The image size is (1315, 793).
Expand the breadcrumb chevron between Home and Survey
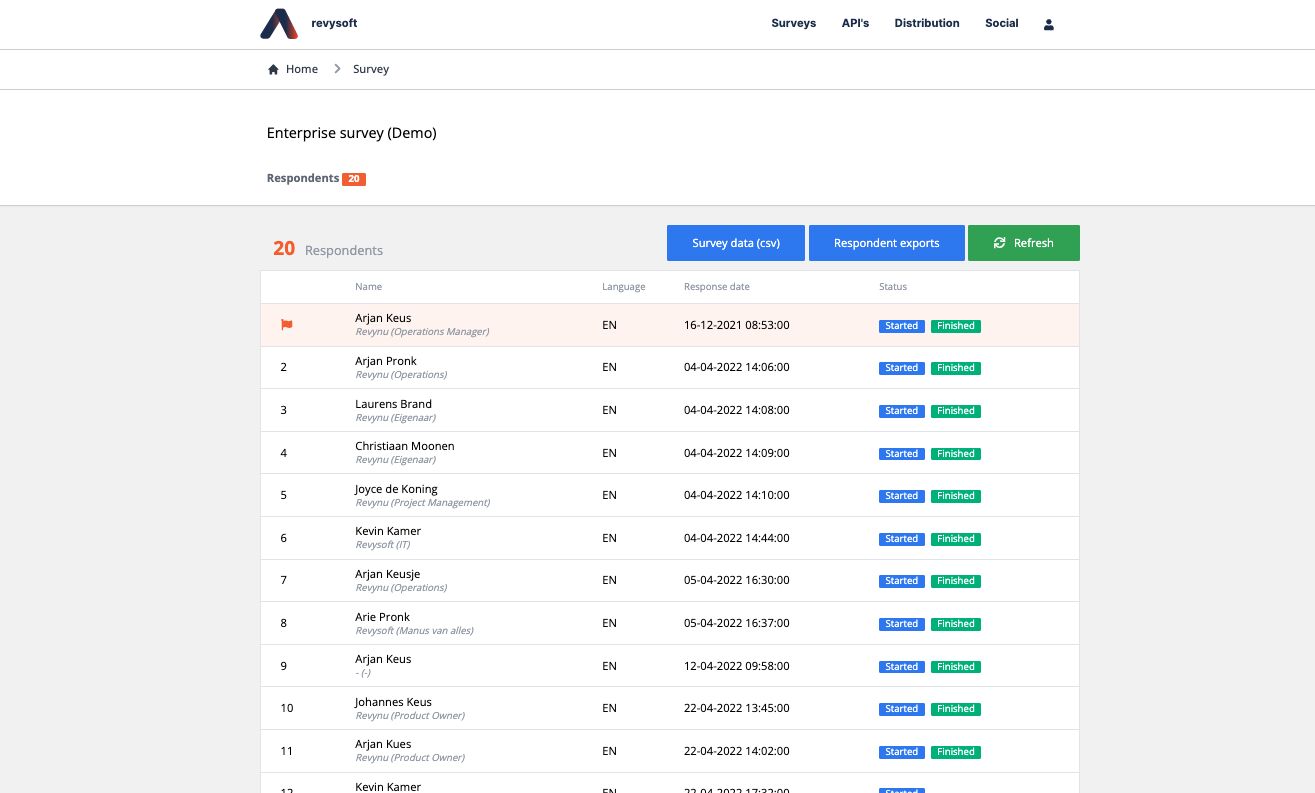pos(337,68)
